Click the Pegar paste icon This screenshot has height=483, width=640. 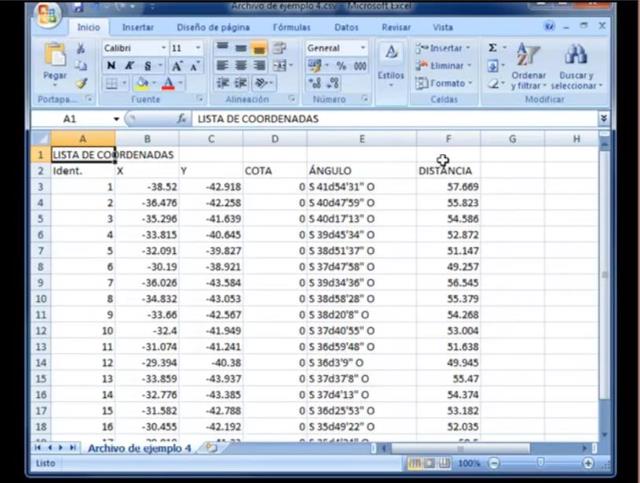click(x=55, y=55)
